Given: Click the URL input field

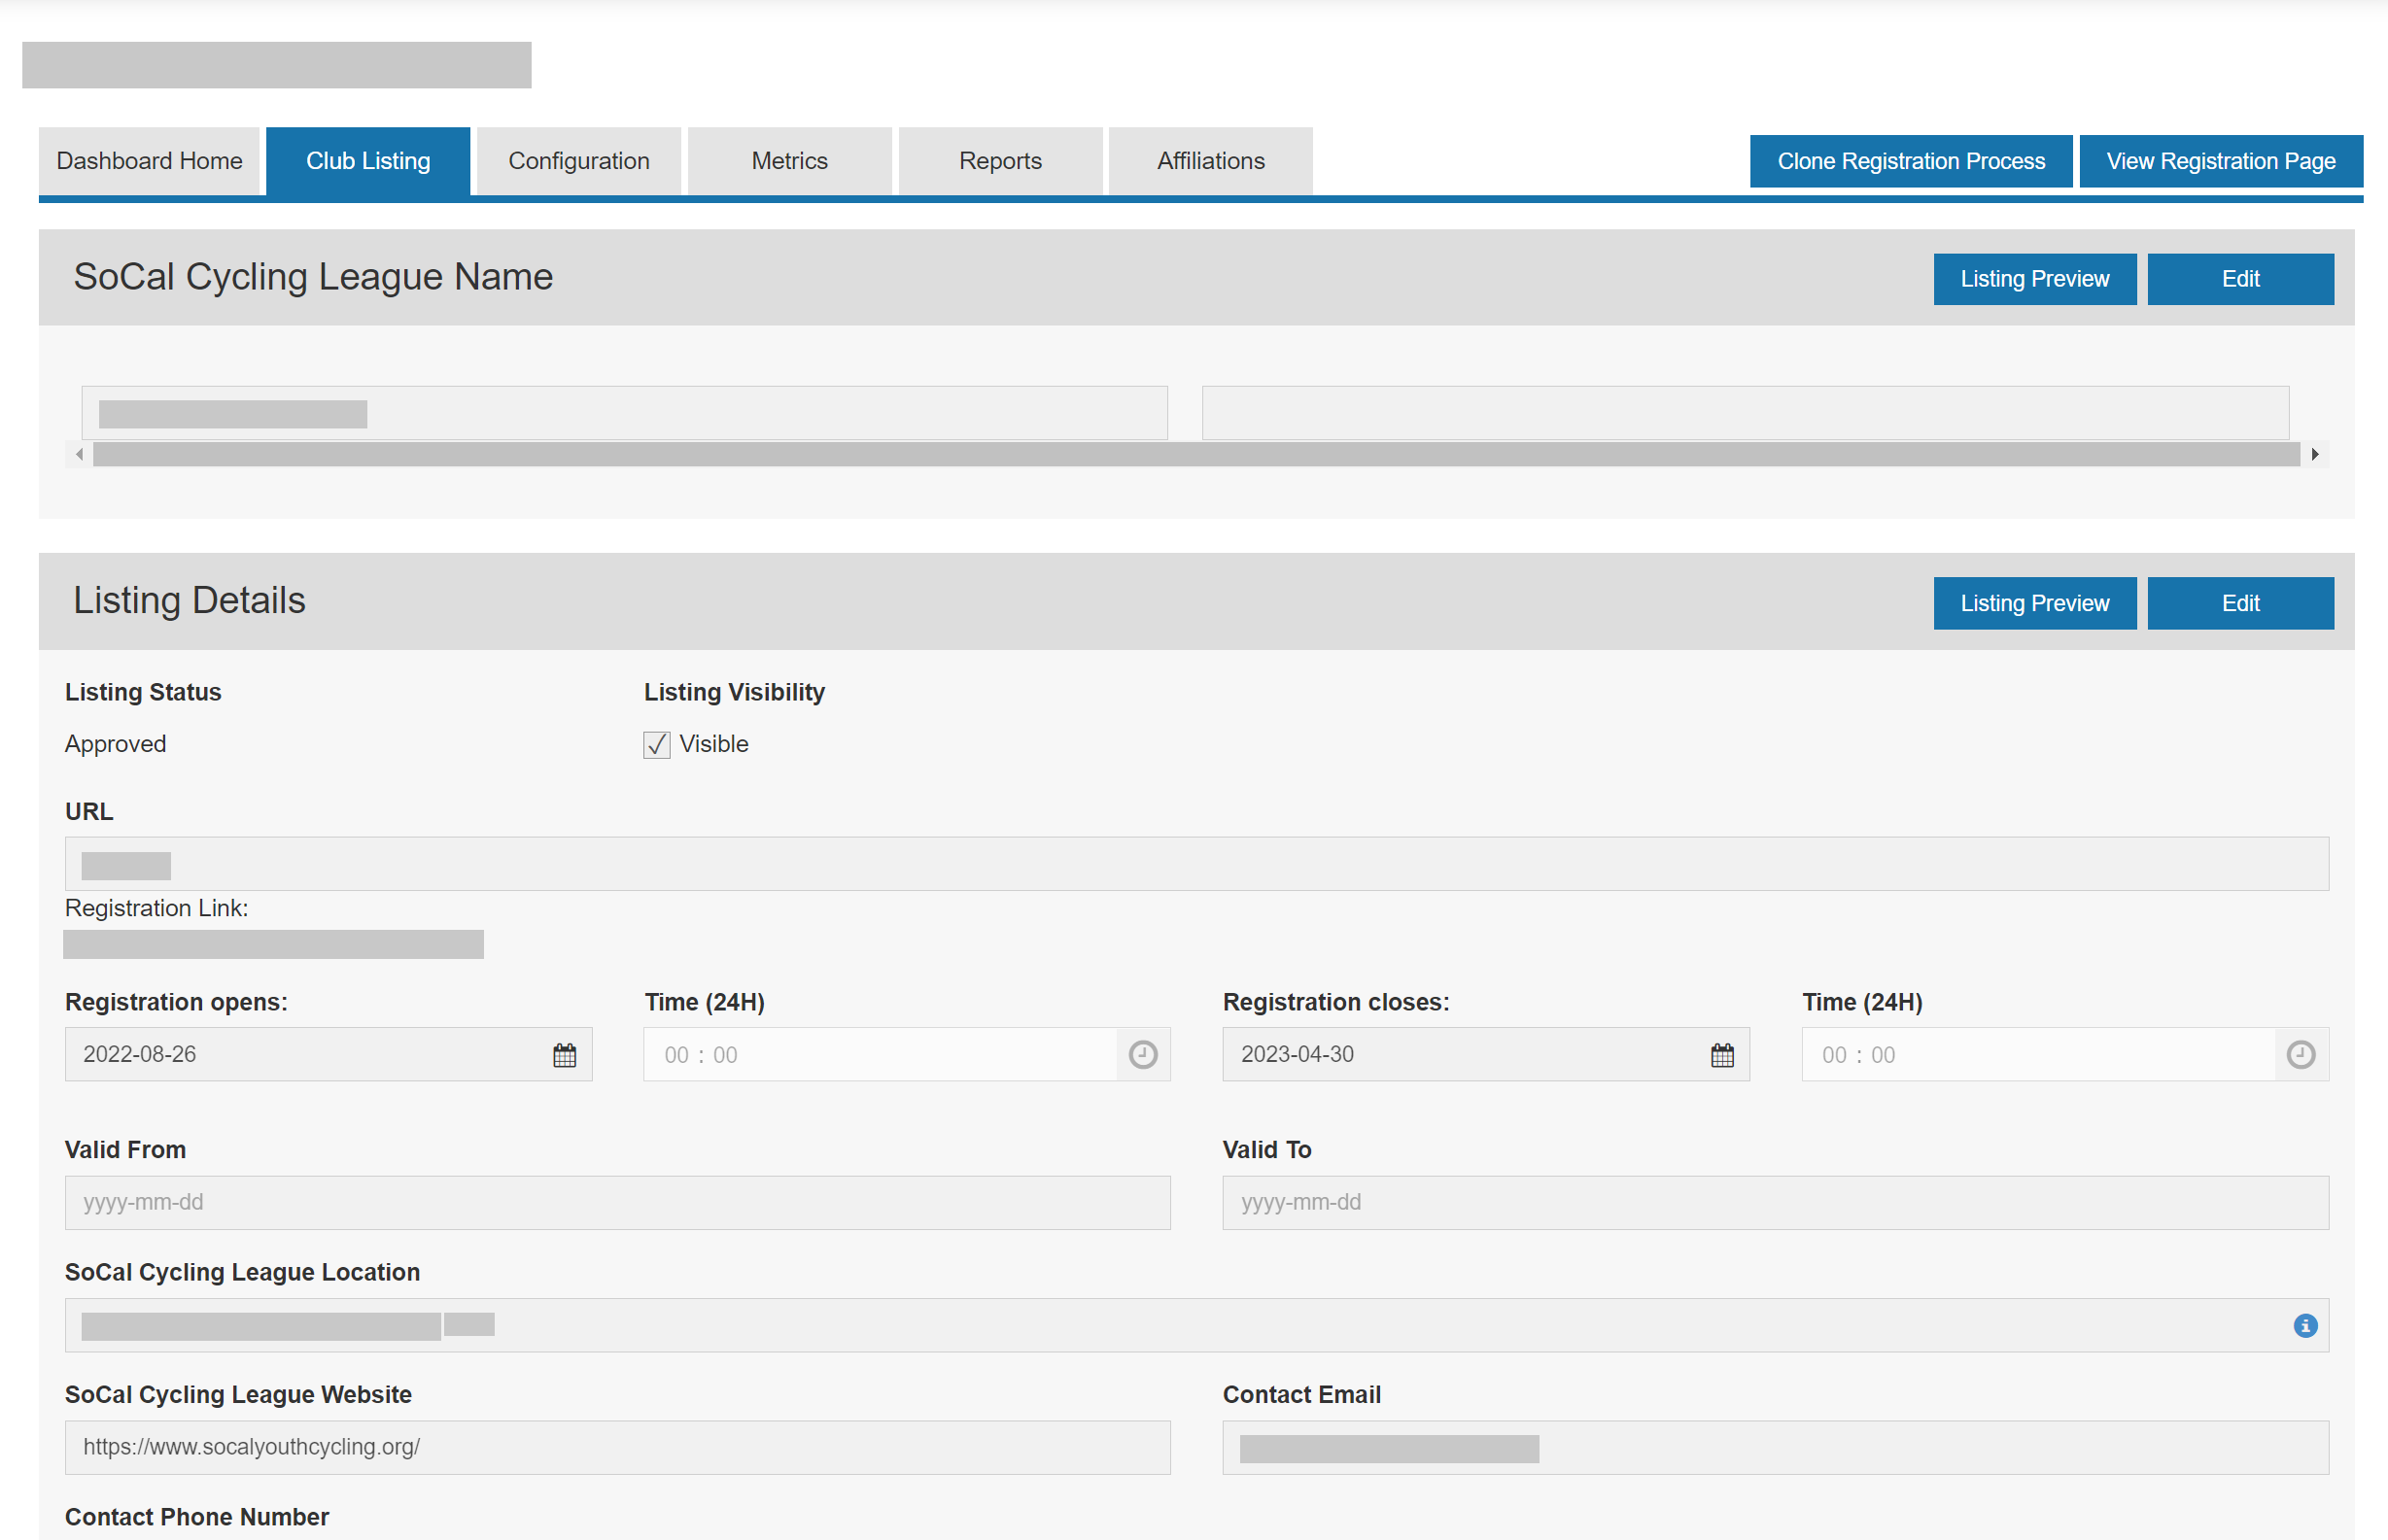Looking at the screenshot, I should click(1196, 864).
